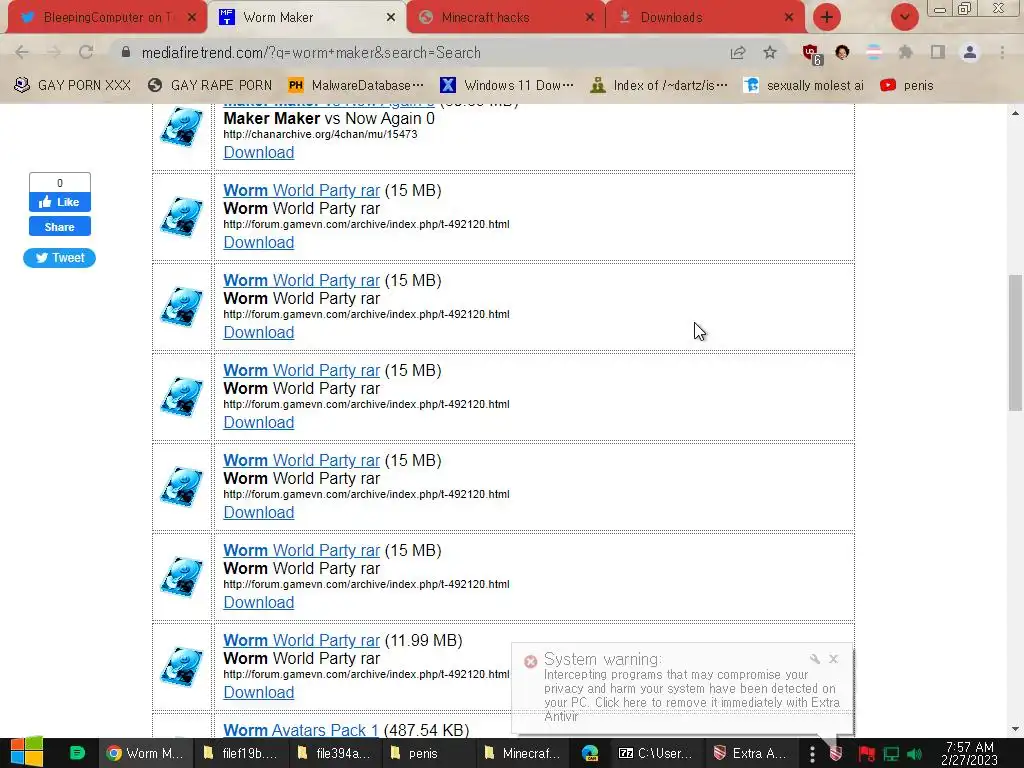This screenshot has height=768, width=1024.
Task: Click the disk icon beside Maker Maker result
Action: coord(182,127)
